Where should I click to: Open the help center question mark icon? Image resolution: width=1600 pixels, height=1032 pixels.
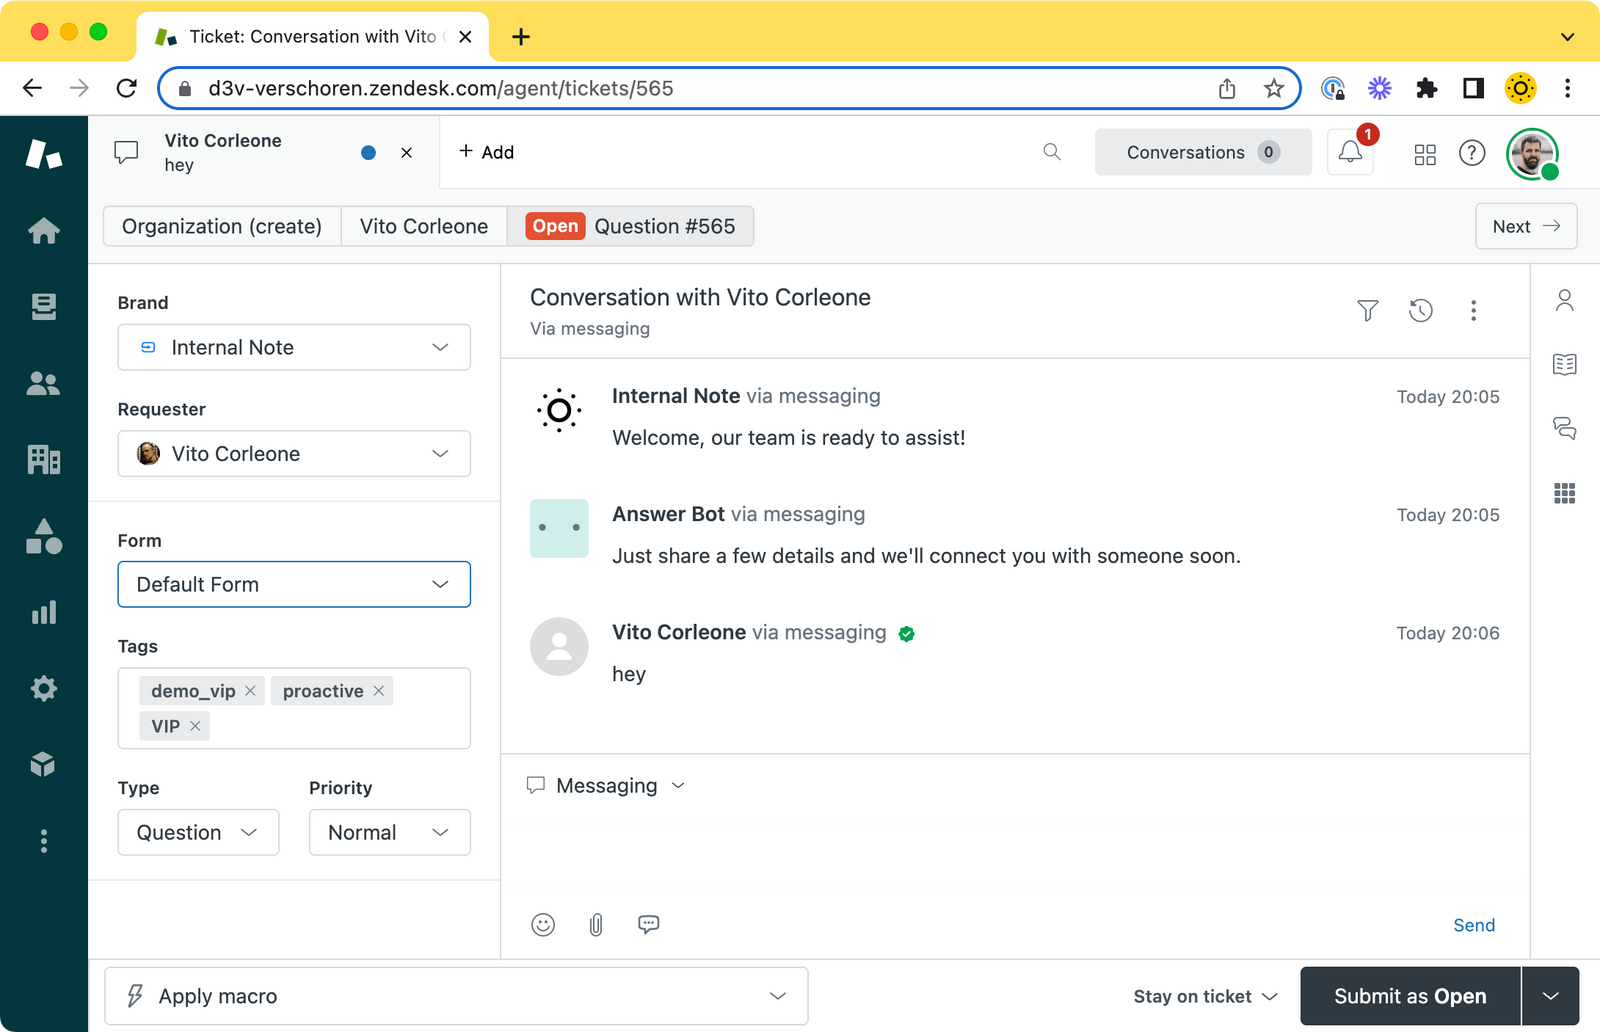pyautogui.click(x=1472, y=154)
